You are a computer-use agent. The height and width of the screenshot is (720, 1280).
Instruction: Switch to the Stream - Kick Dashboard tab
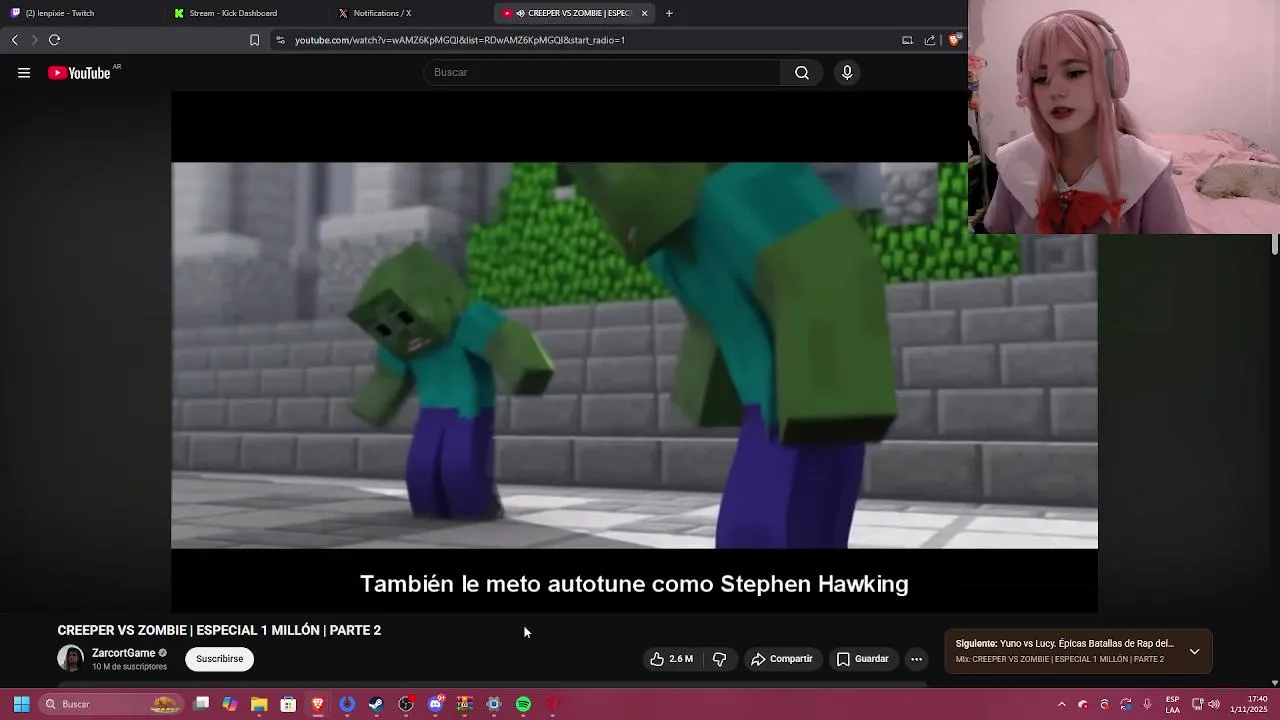tap(242, 13)
